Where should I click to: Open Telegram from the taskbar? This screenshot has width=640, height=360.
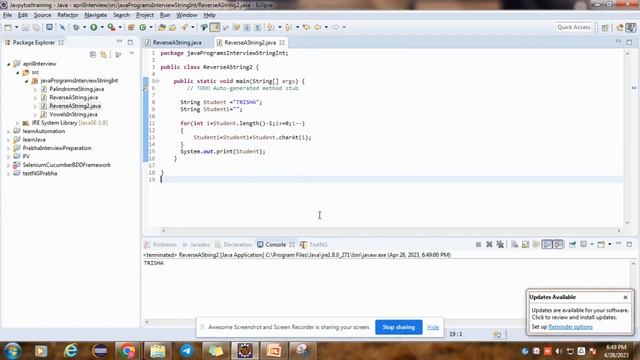click(x=187, y=351)
